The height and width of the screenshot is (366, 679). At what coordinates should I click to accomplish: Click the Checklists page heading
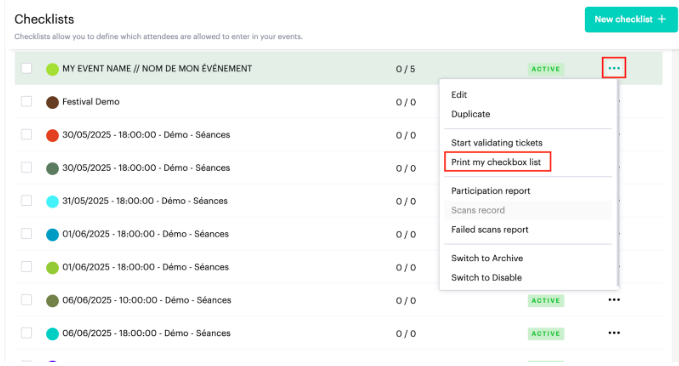pyautogui.click(x=44, y=19)
